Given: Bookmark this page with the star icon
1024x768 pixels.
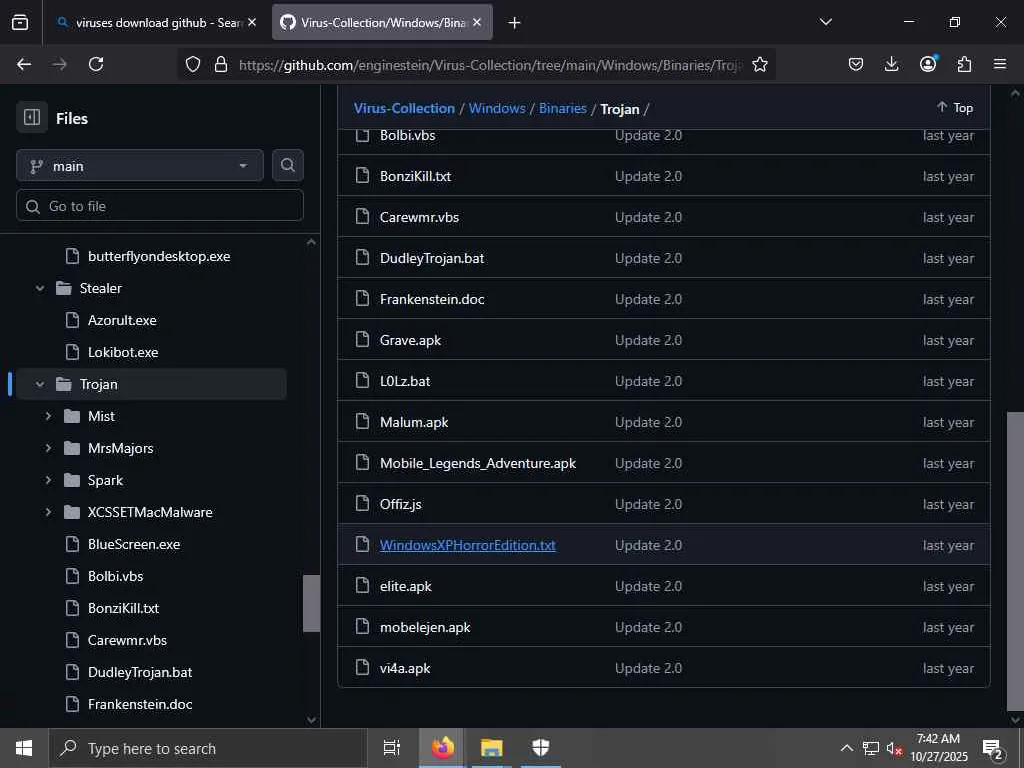Looking at the screenshot, I should (760, 64).
